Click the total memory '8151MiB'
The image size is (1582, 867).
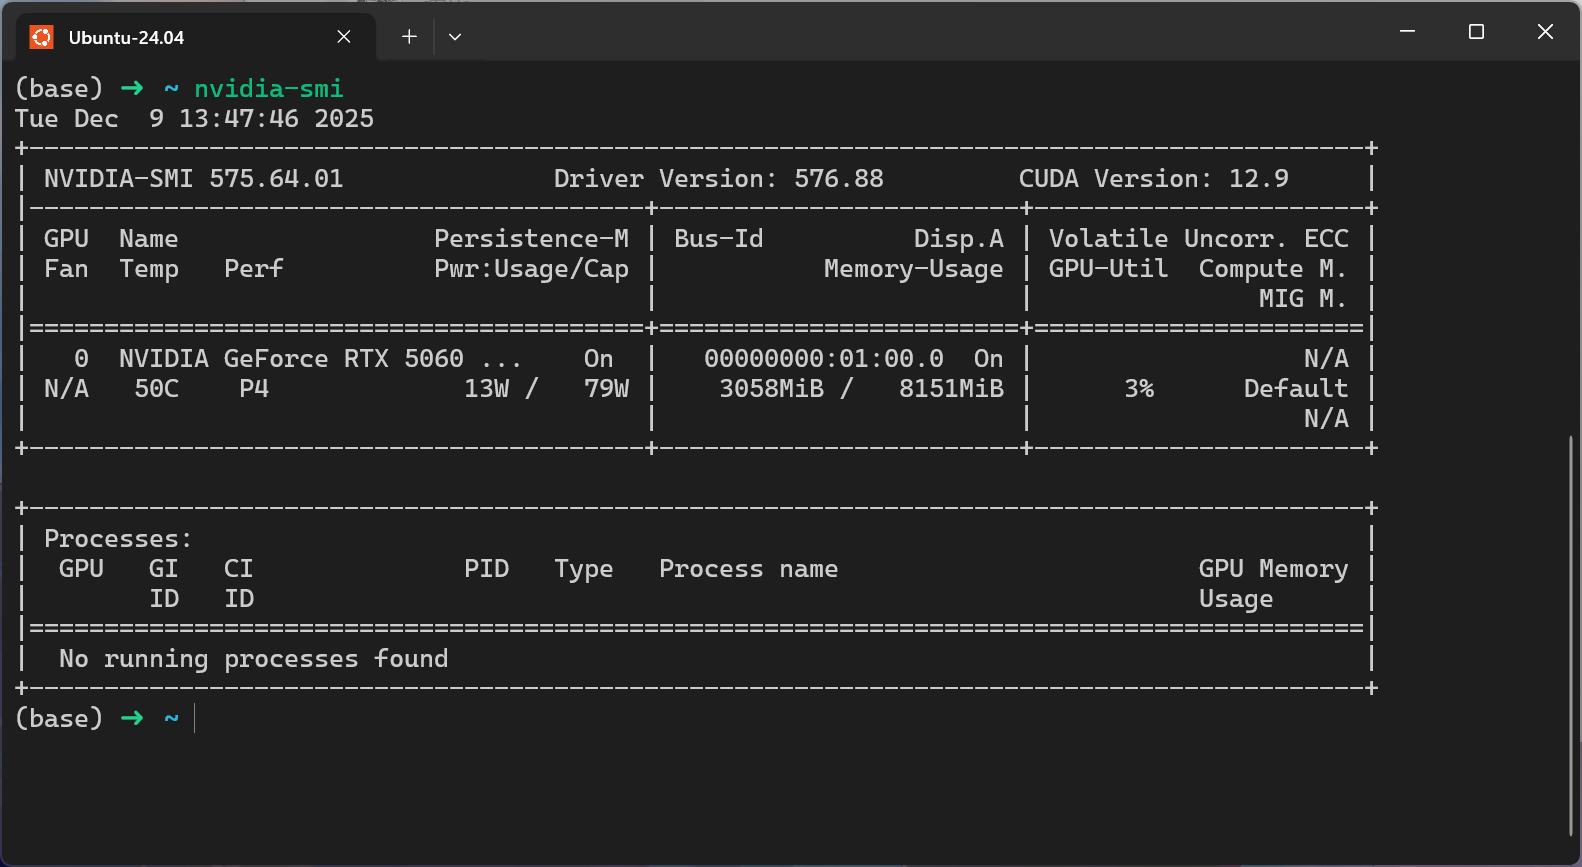point(951,389)
